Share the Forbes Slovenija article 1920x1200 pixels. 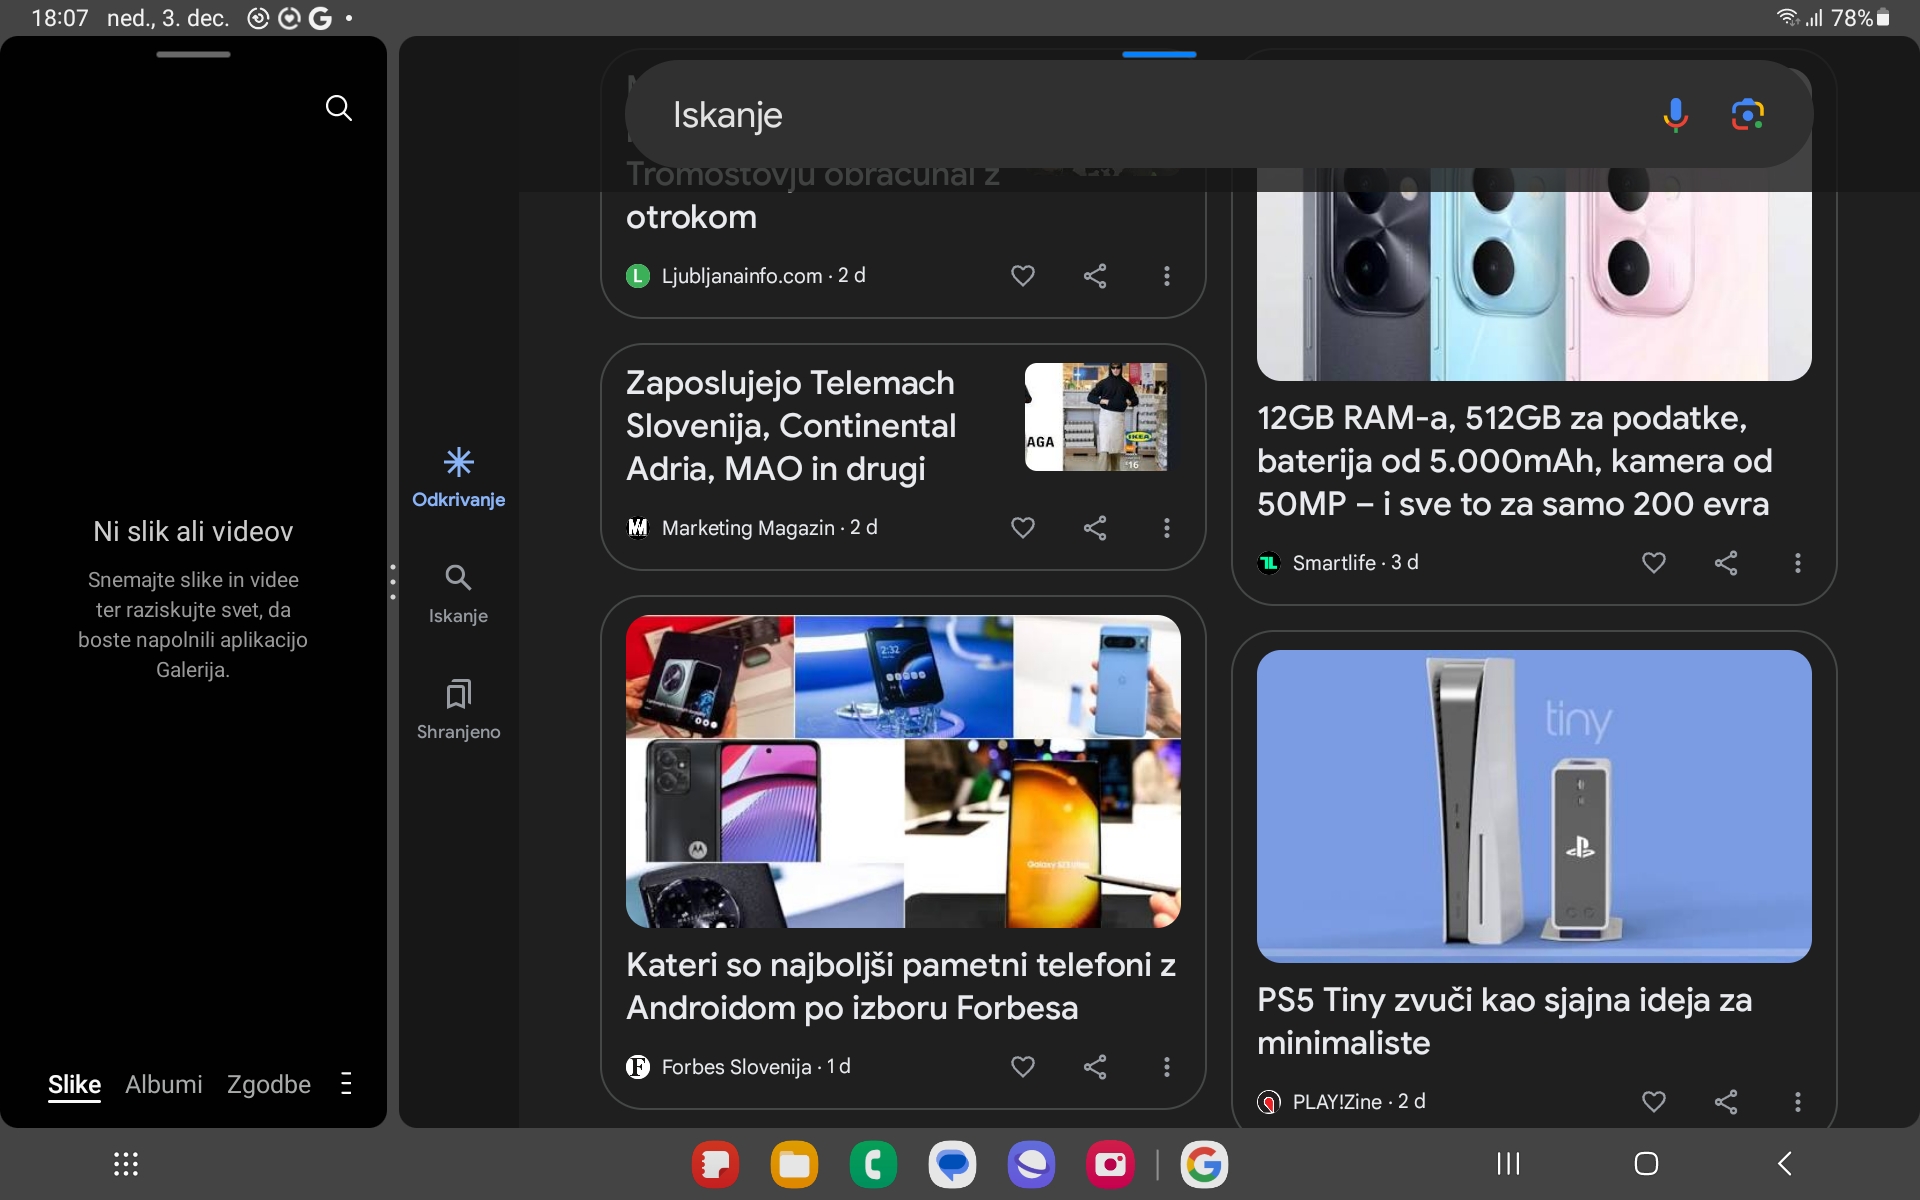[x=1095, y=1067]
